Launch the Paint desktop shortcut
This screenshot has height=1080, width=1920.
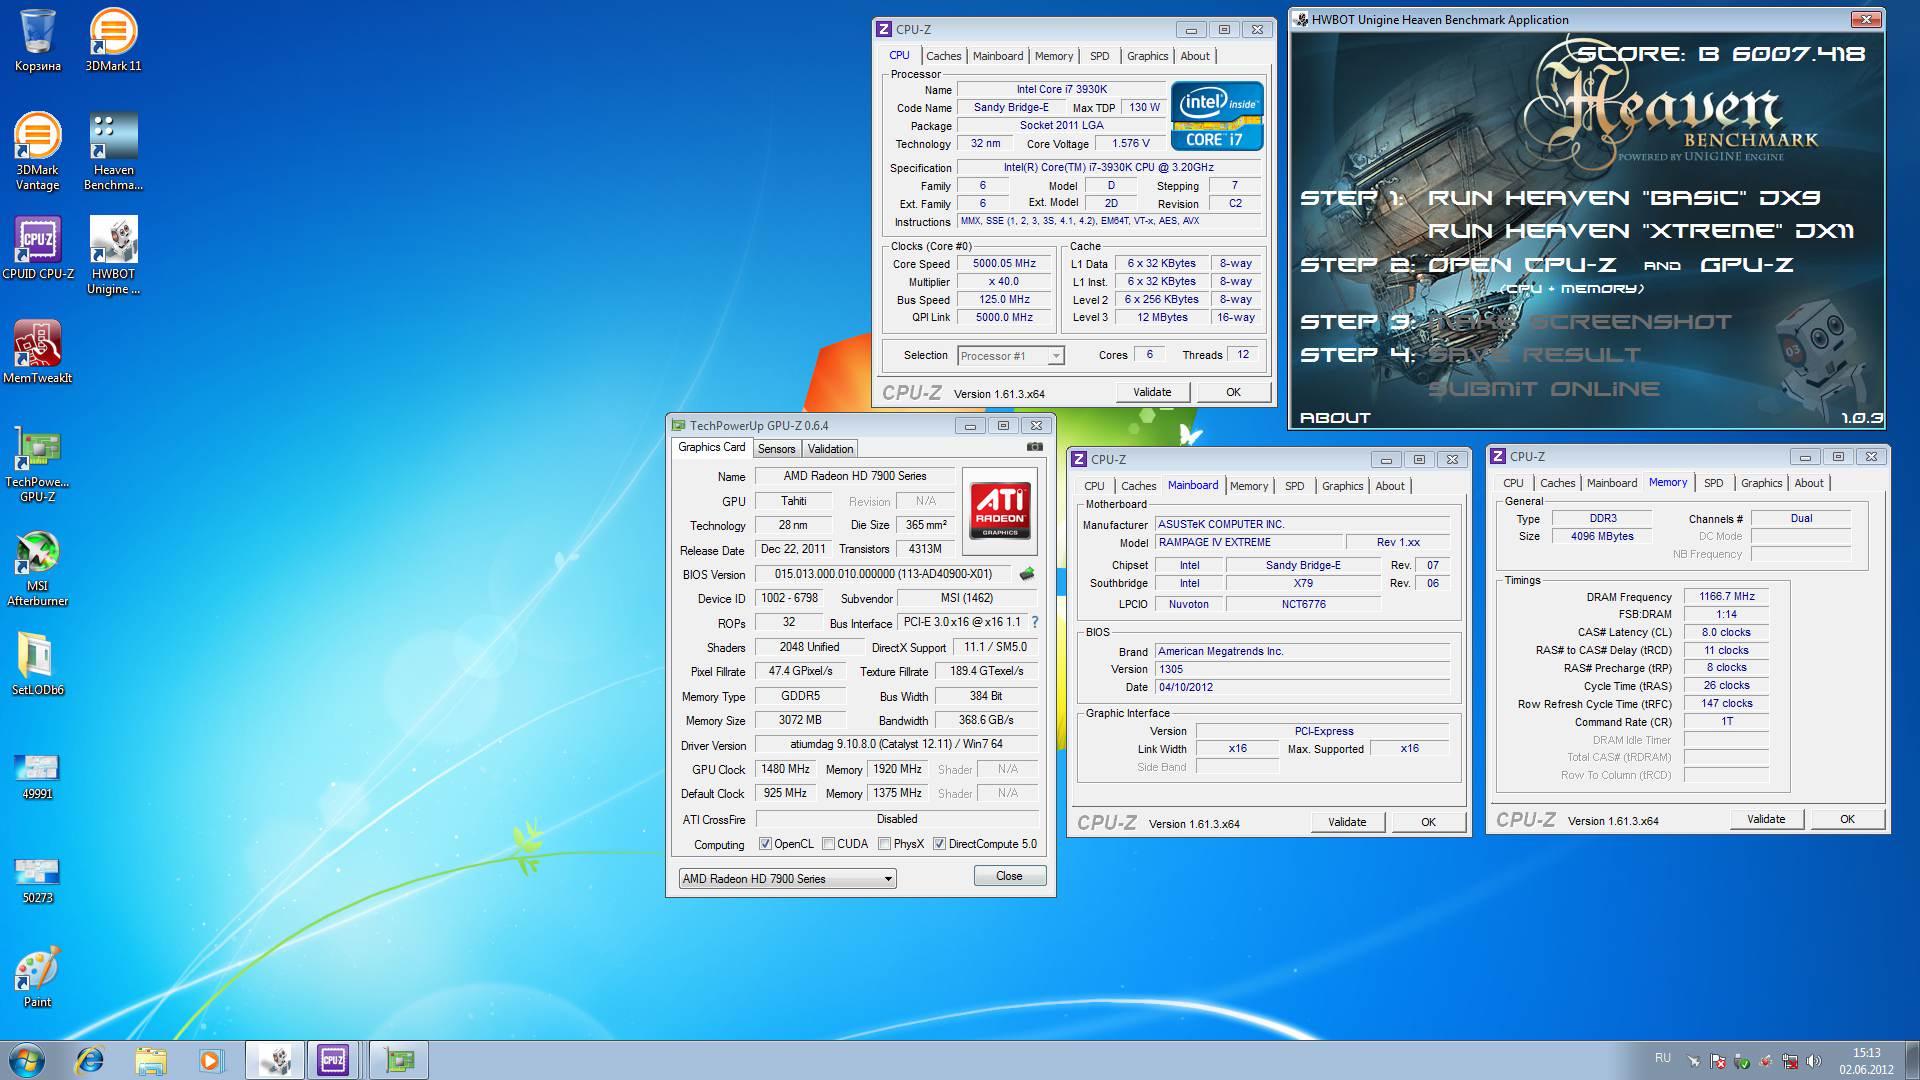coord(37,976)
